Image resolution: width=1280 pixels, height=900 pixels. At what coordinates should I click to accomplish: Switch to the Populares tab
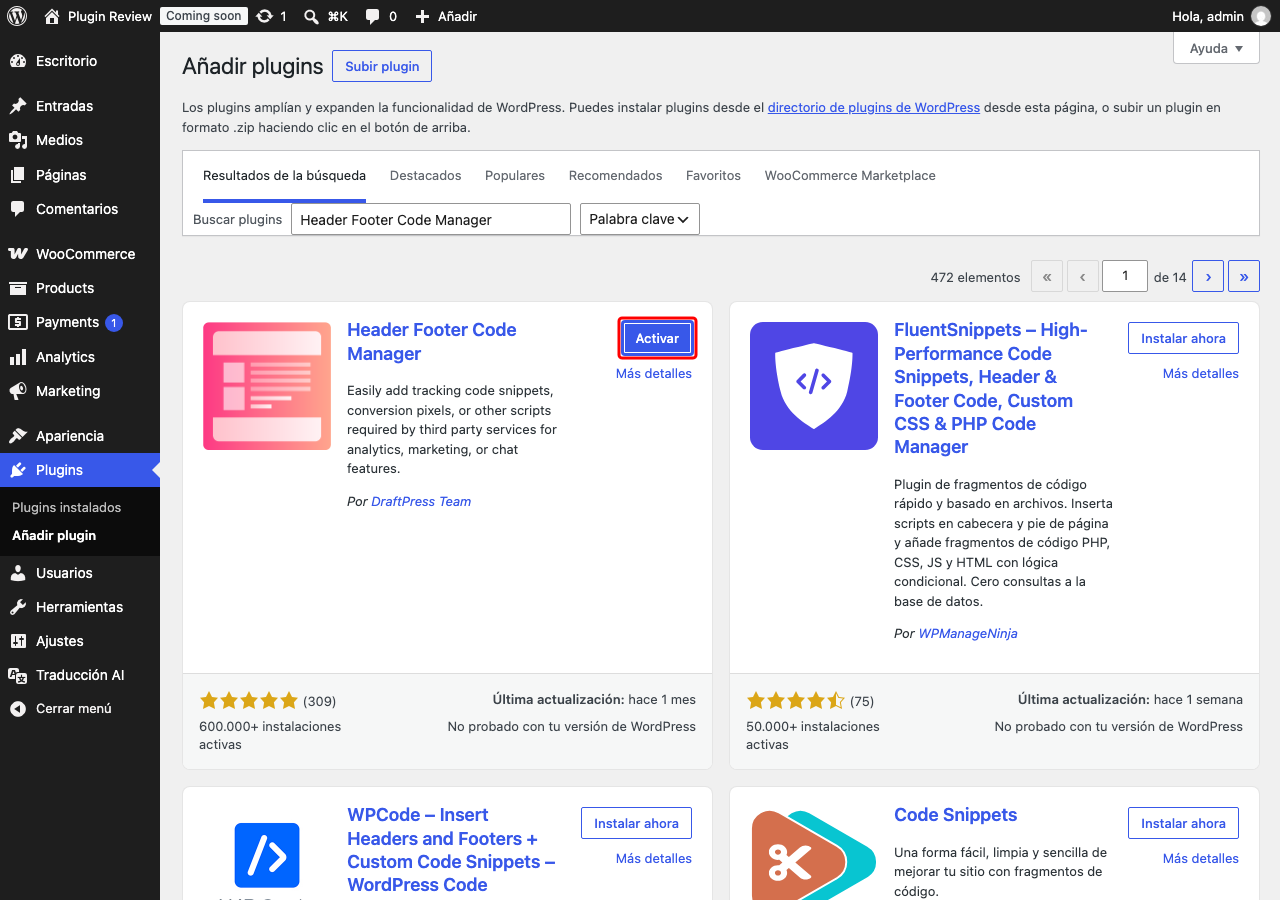click(x=515, y=176)
